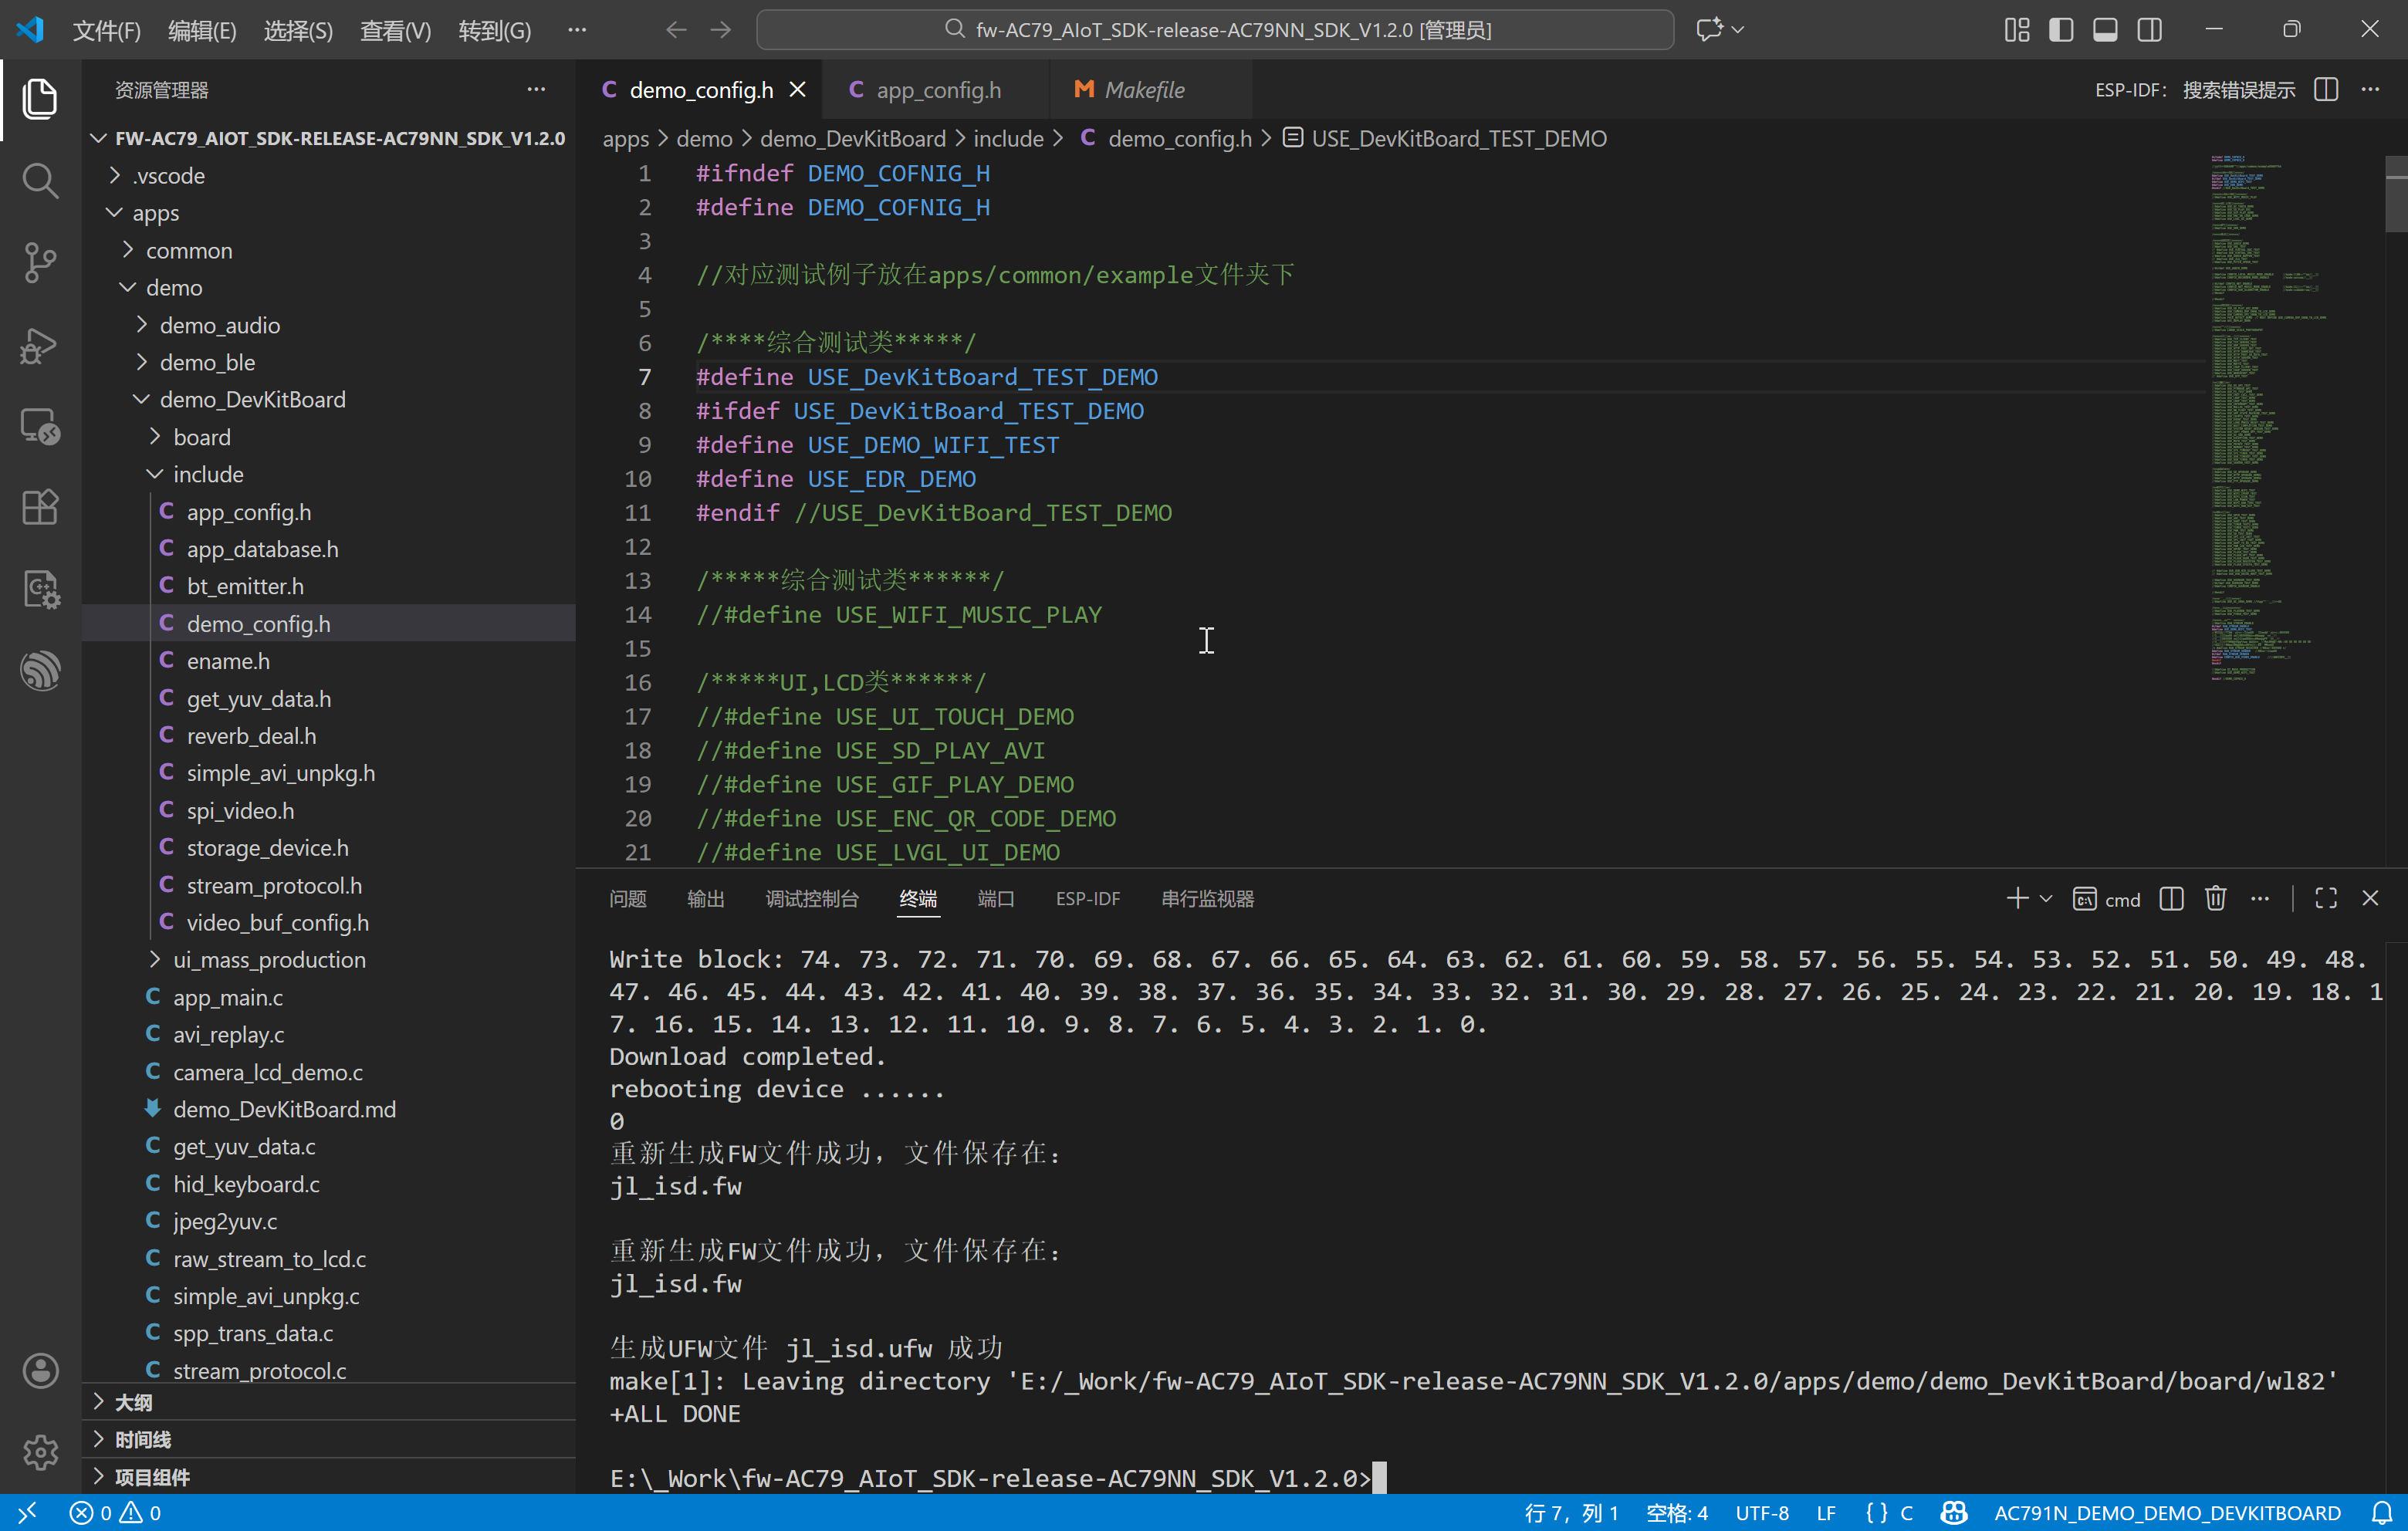Open the Run and Debug view
Image resolution: width=2408 pixels, height=1531 pixels.
40,345
